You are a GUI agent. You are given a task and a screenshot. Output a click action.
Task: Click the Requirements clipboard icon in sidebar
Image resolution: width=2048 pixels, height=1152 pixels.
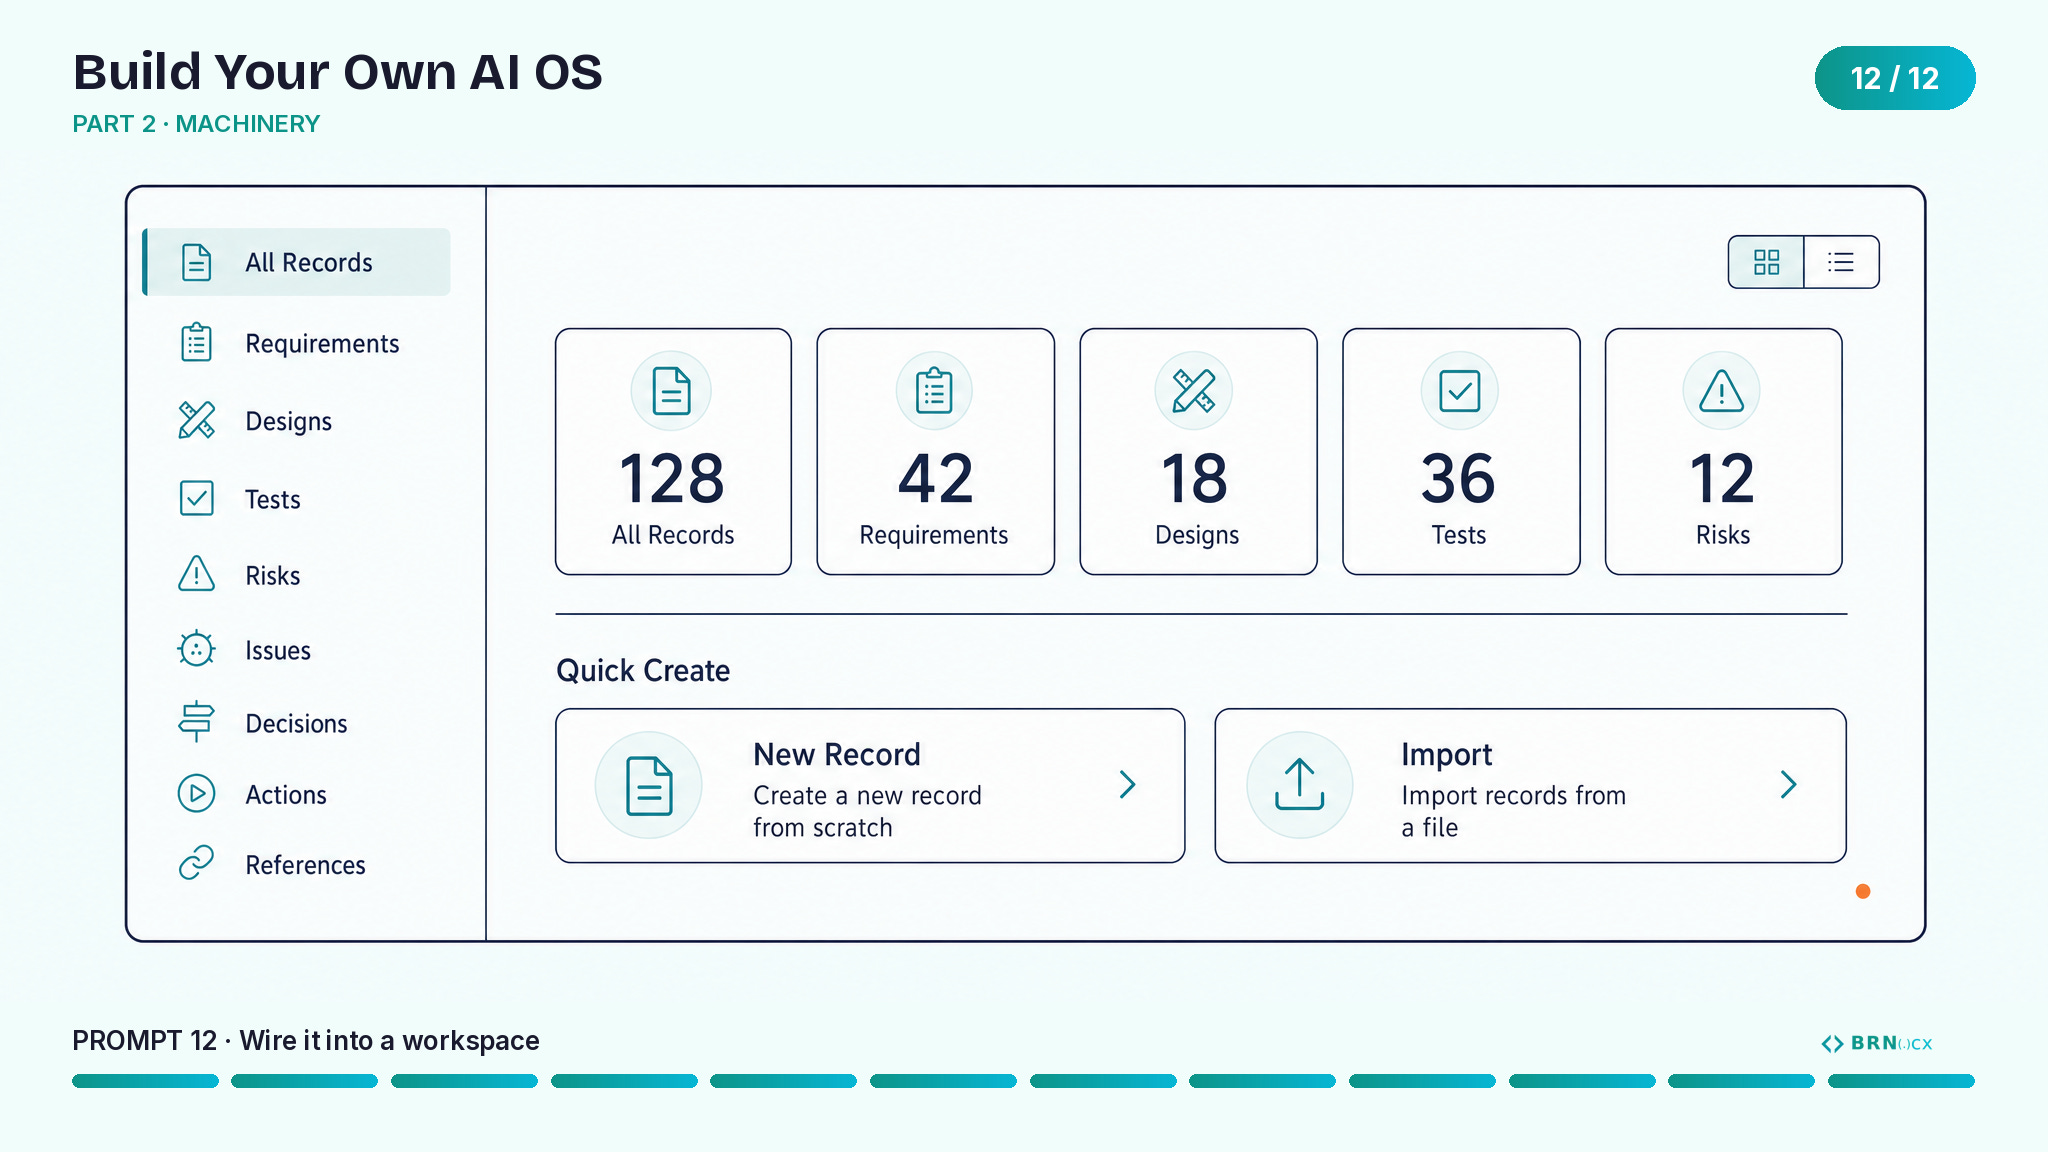(x=196, y=342)
